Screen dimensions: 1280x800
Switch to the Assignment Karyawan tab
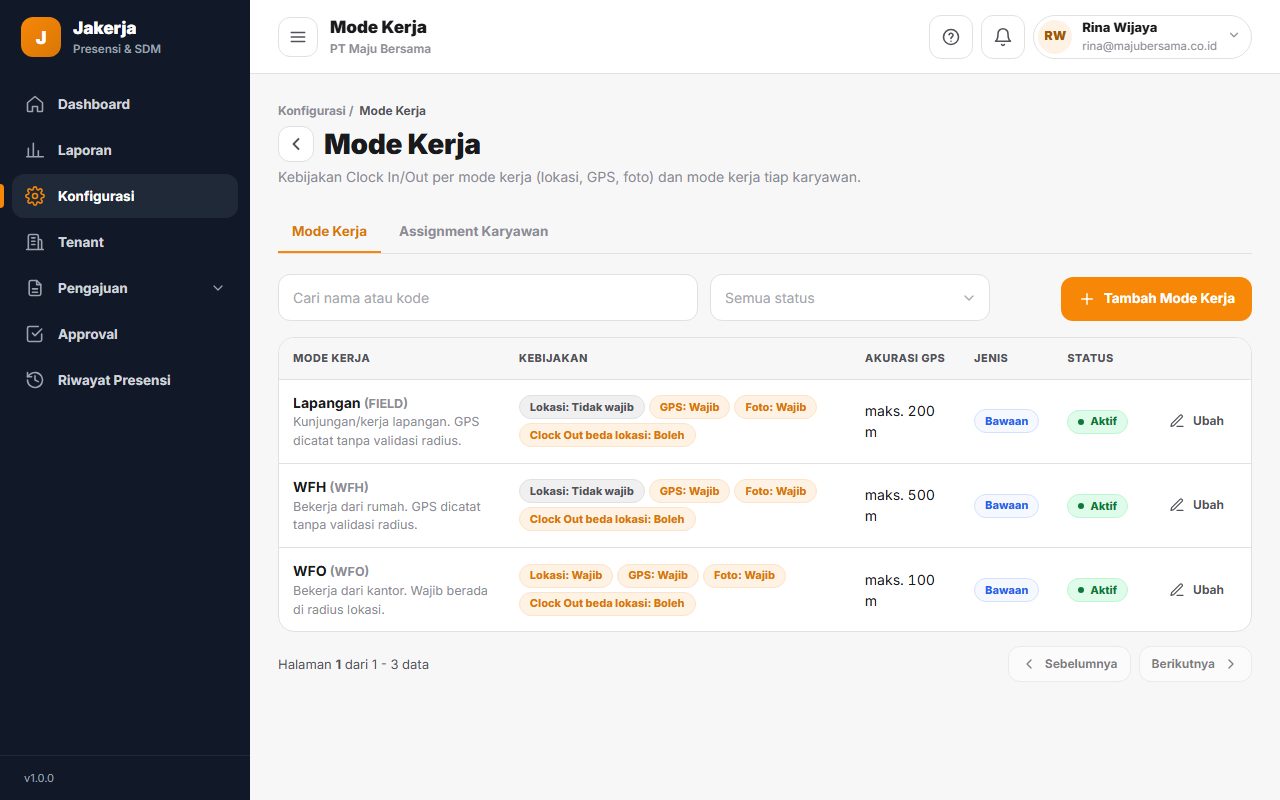[x=473, y=231]
